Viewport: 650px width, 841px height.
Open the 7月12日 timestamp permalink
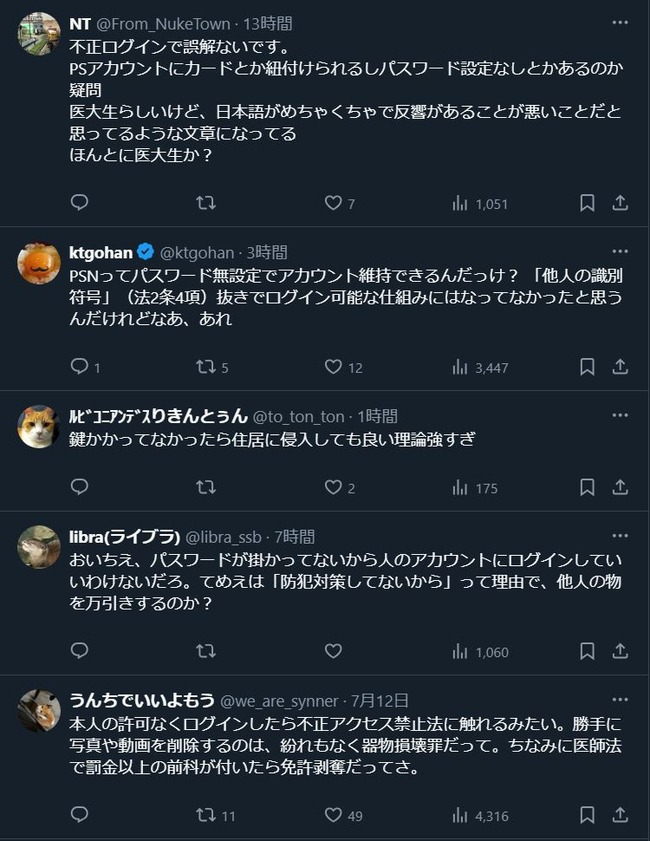click(380, 700)
